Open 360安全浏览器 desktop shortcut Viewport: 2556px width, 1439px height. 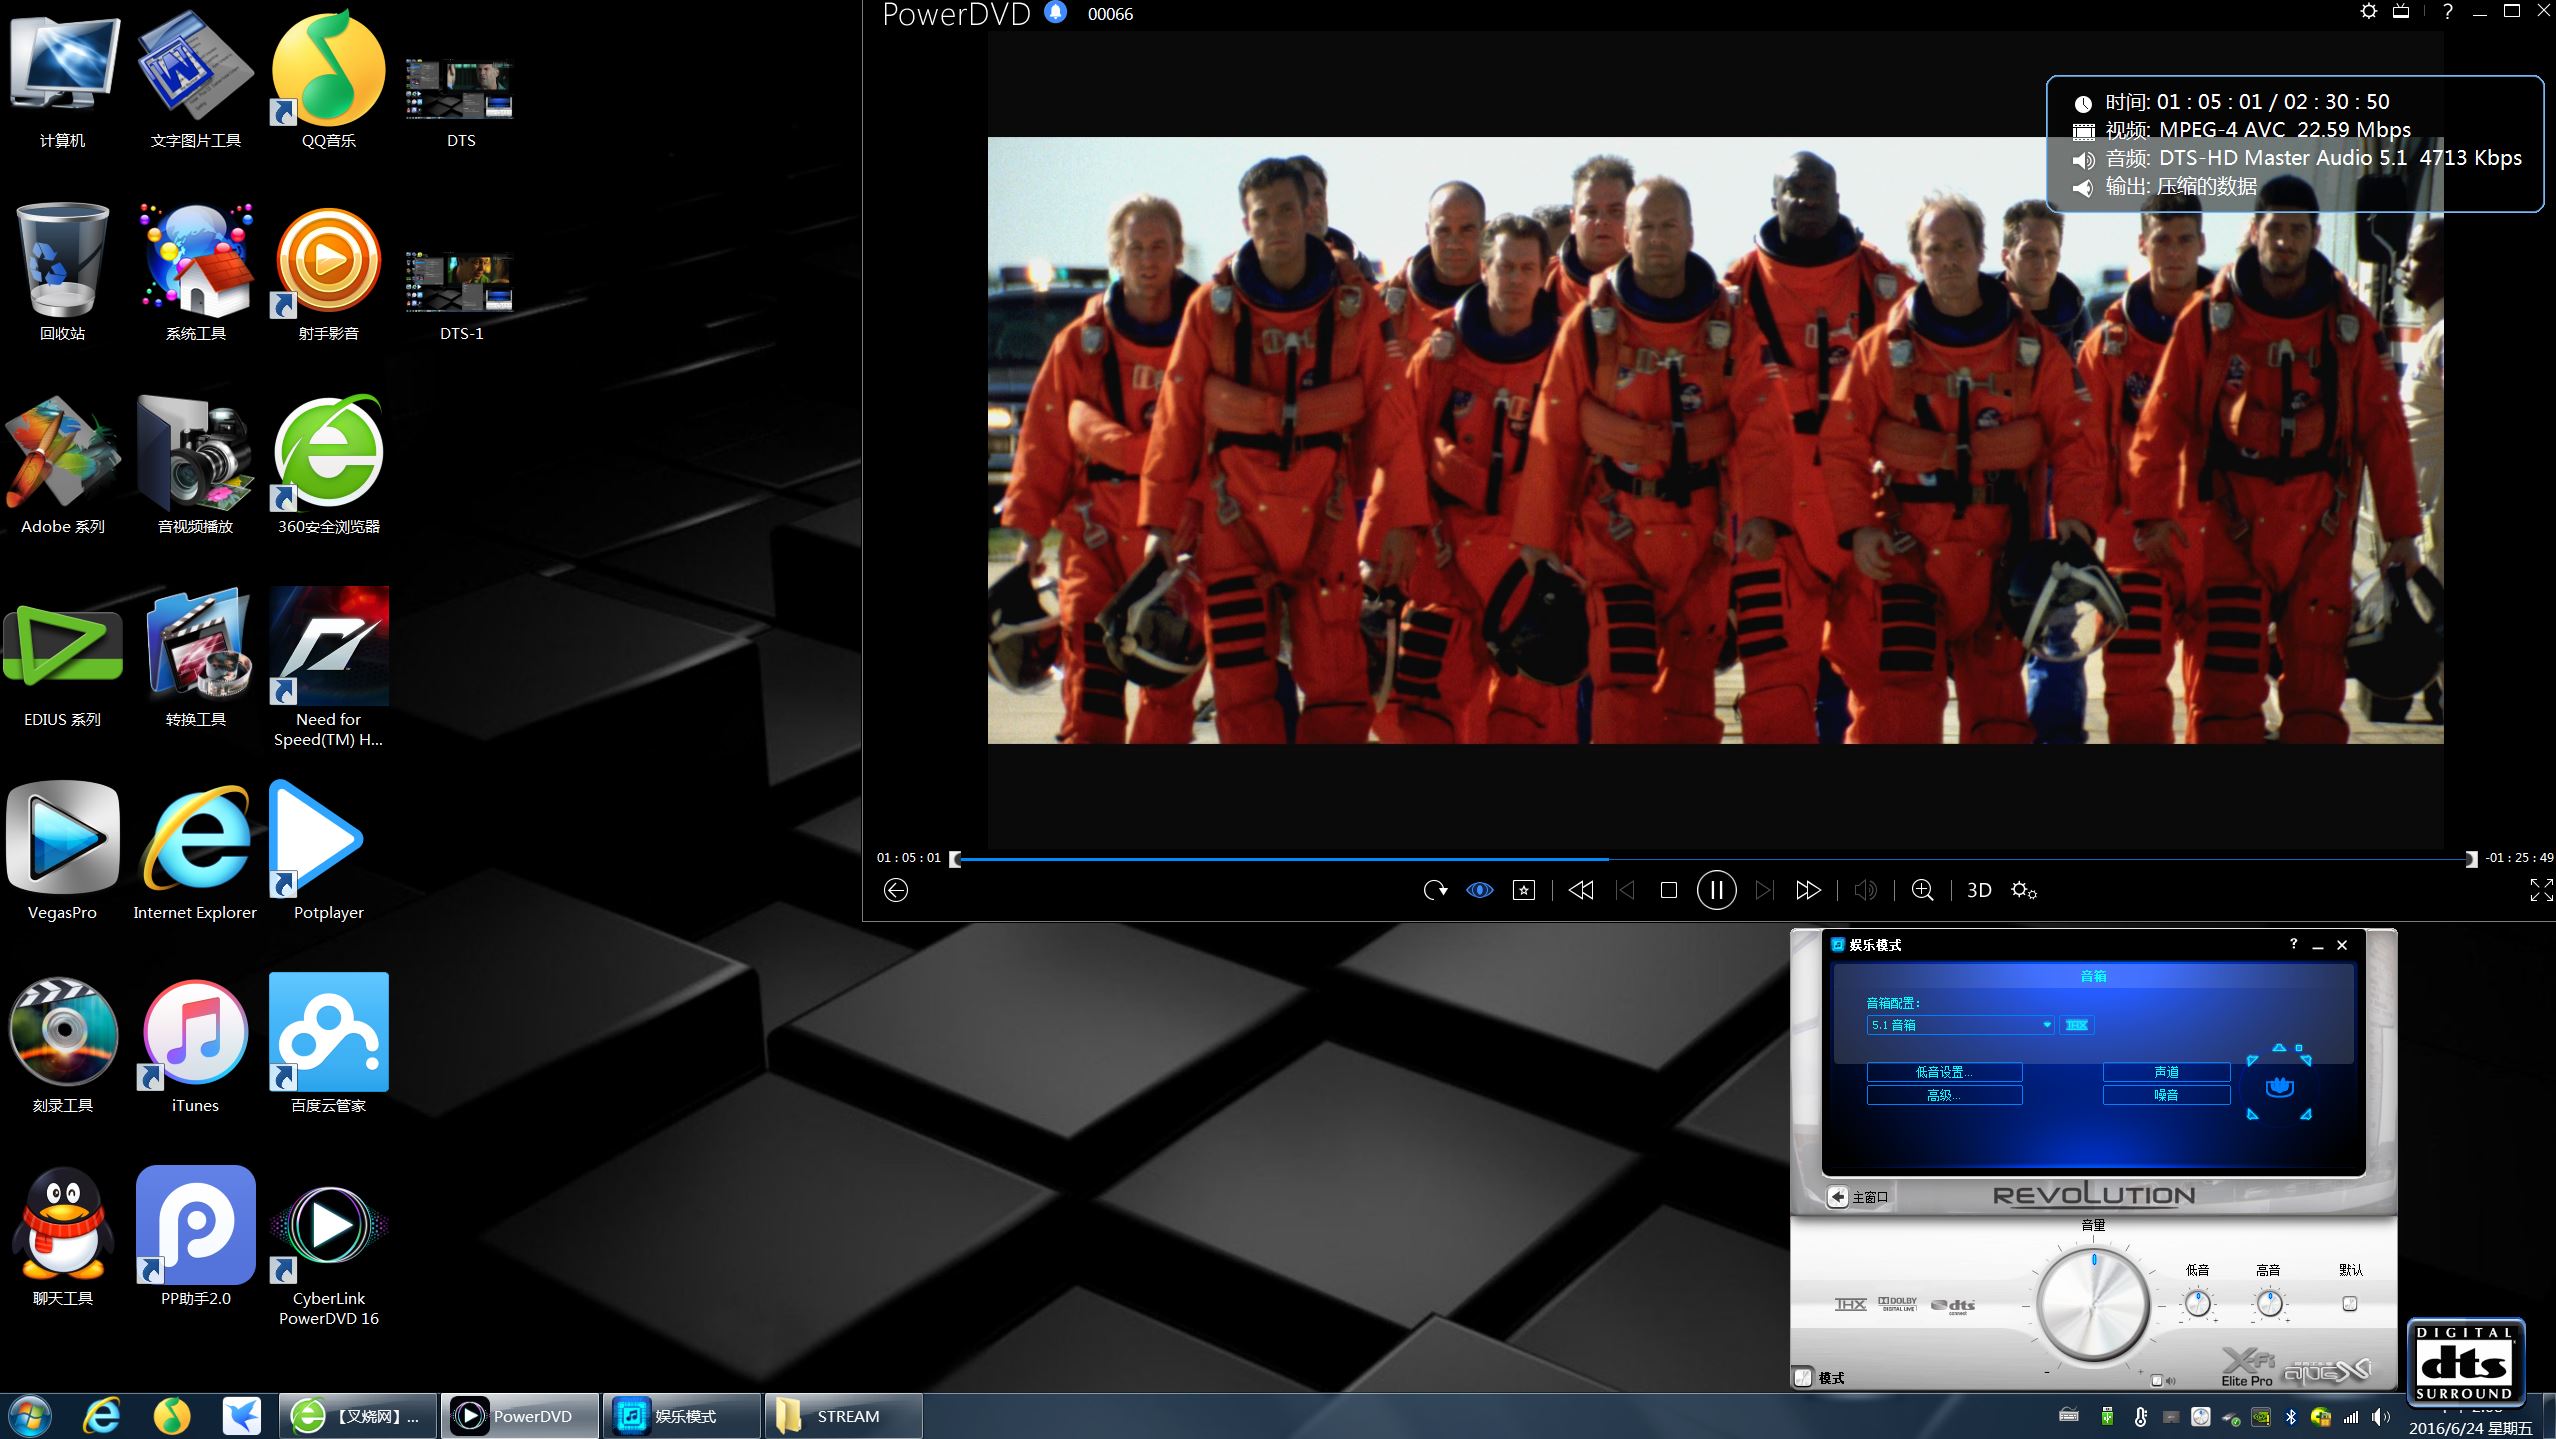(x=328, y=465)
